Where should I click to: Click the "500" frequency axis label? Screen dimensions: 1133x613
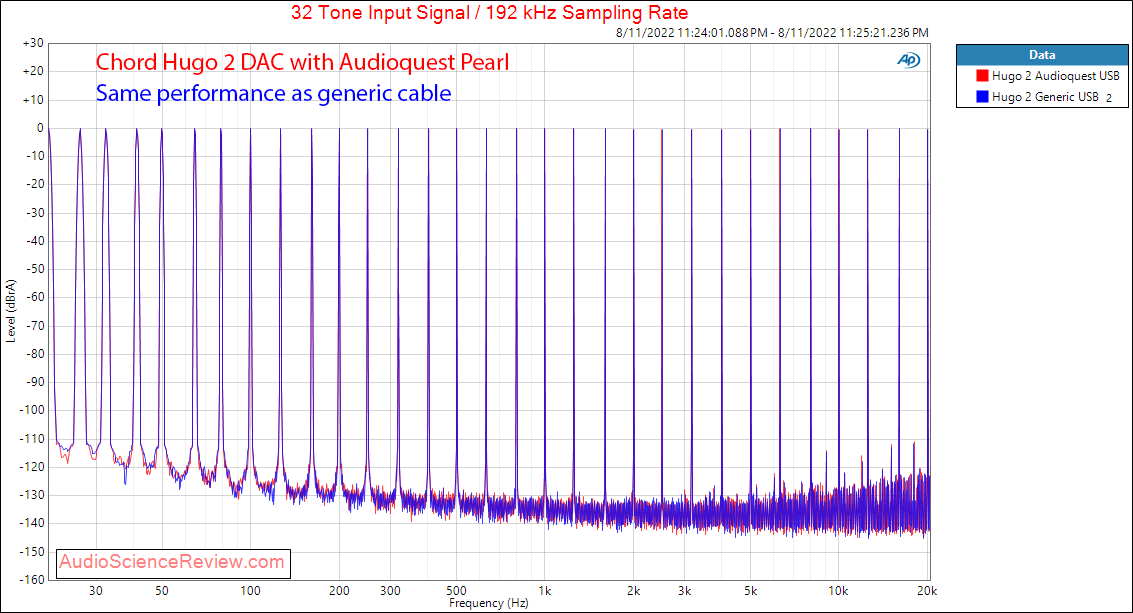tap(457, 591)
